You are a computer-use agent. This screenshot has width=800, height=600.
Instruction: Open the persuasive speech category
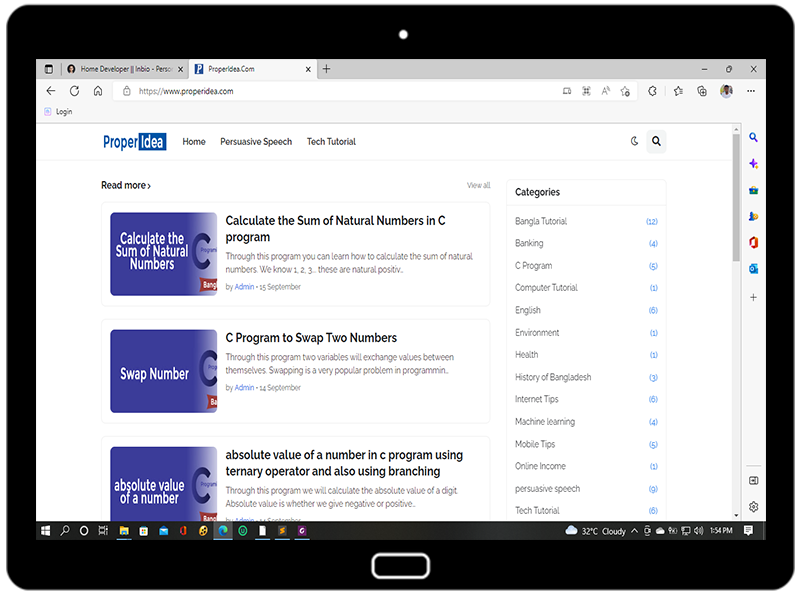(547, 489)
